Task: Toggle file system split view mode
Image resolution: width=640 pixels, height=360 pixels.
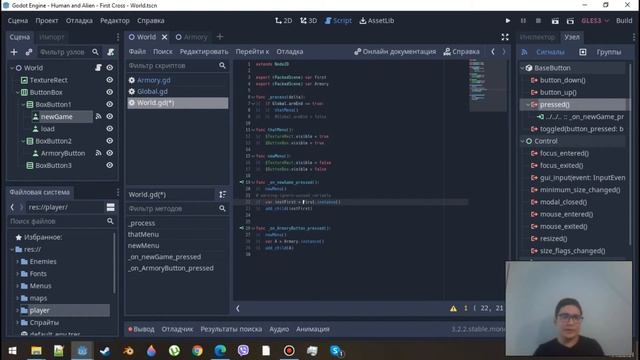Action: point(111,207)
